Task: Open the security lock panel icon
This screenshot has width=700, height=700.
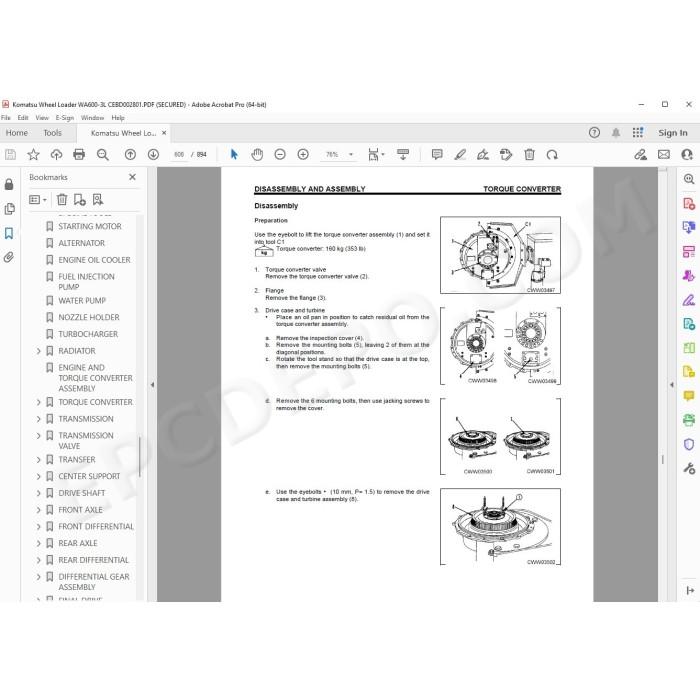Action: click(x=9, y=184)
